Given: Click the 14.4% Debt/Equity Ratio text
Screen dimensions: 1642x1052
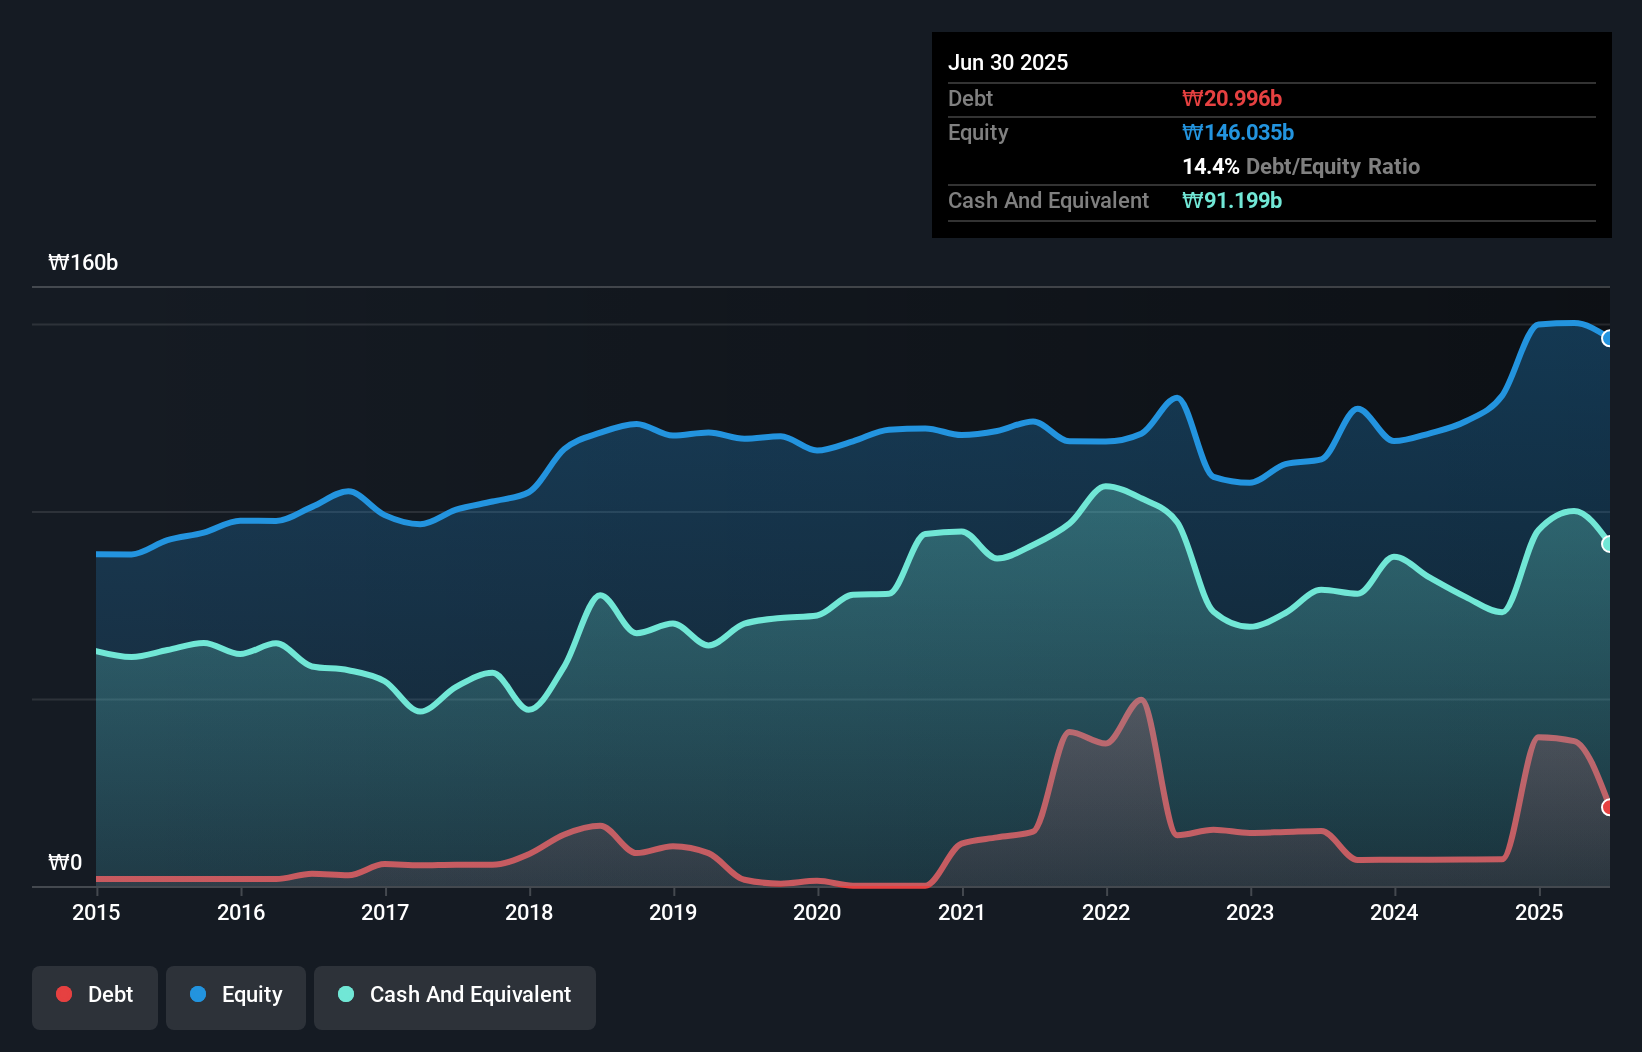Looking at the screenshot, I should [1301, 166].
